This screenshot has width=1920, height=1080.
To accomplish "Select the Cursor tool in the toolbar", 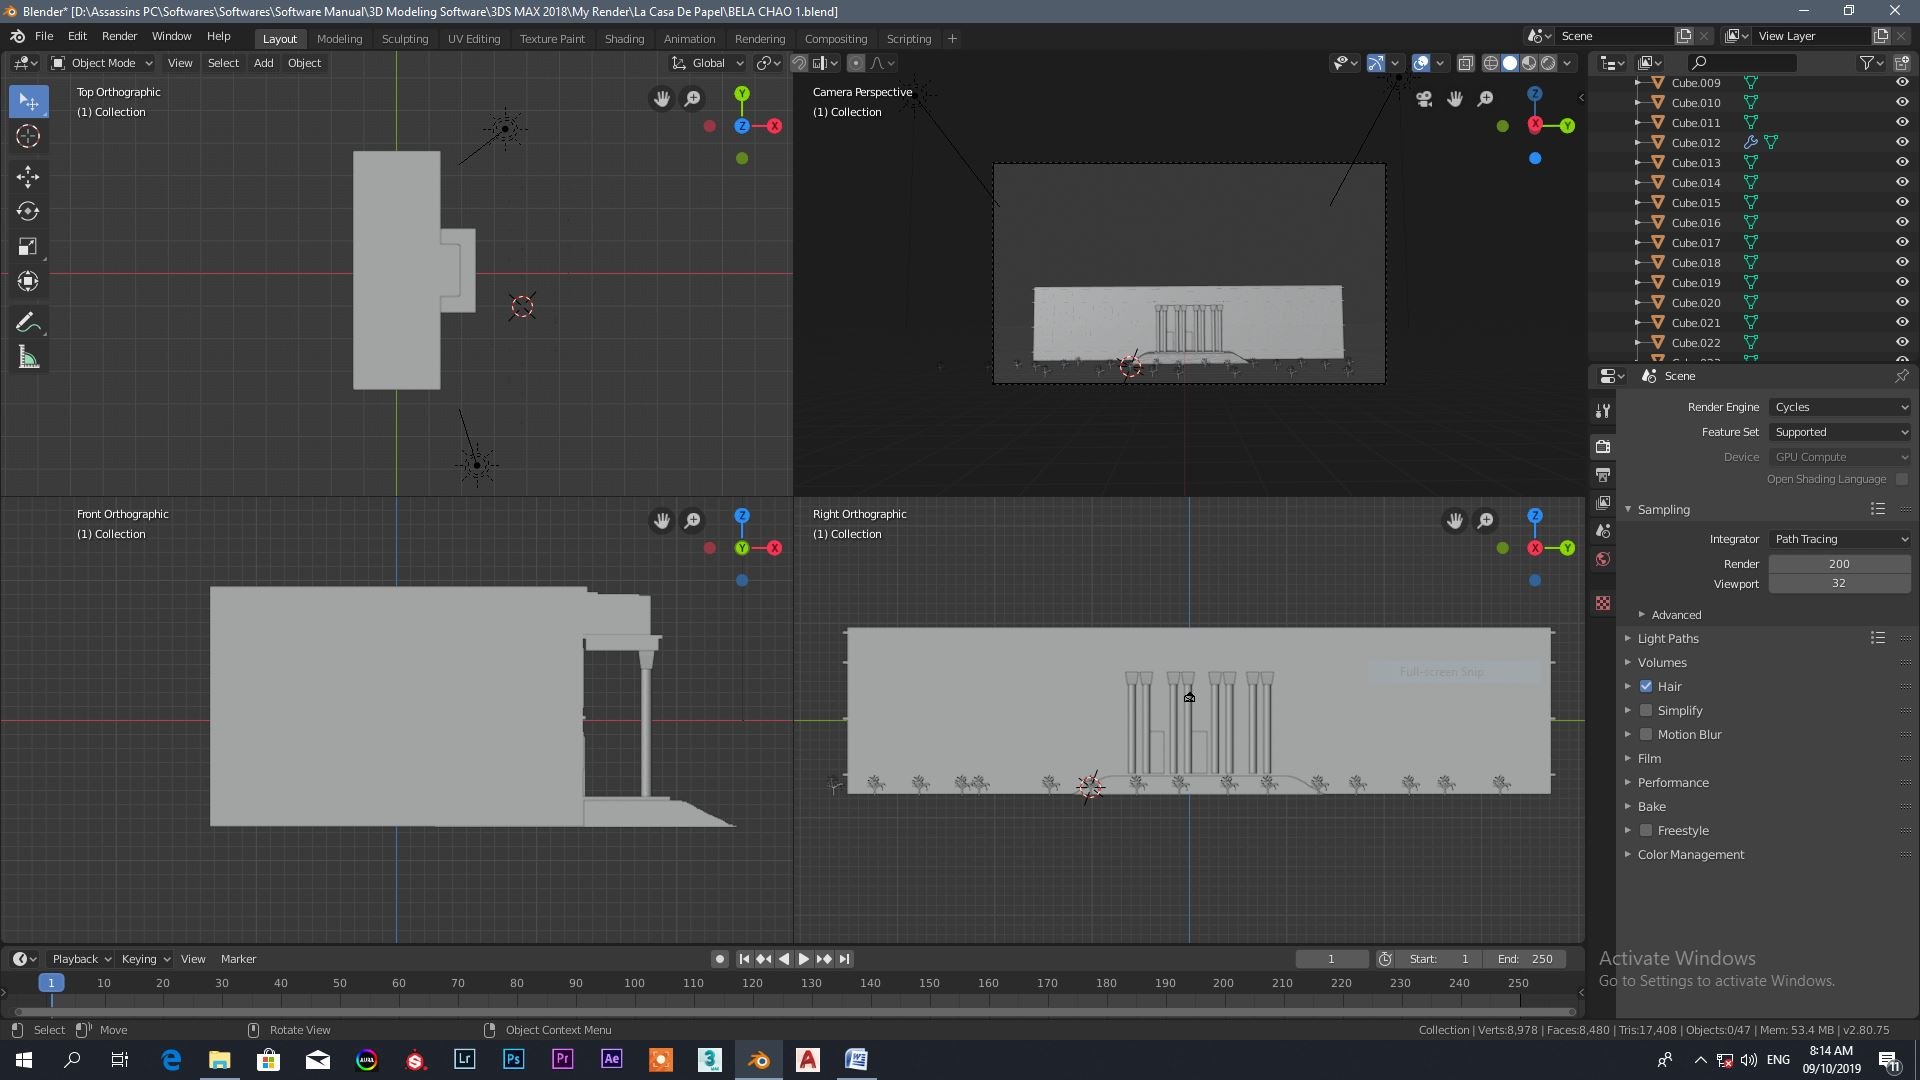I will (28, 137).
